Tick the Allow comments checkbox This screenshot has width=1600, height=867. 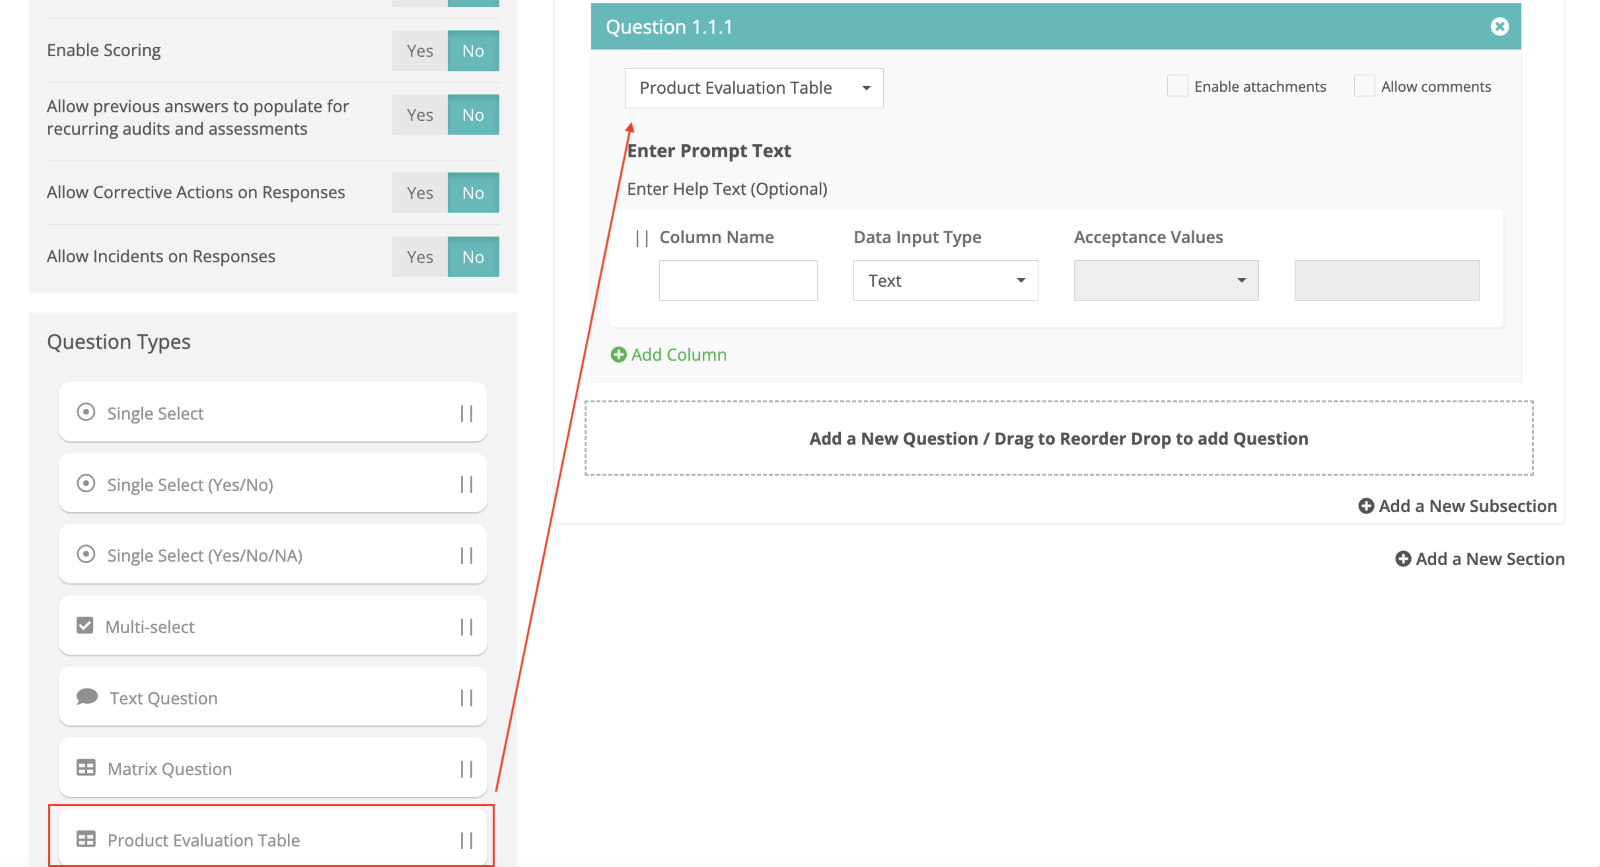click(x=1364, y=86)
